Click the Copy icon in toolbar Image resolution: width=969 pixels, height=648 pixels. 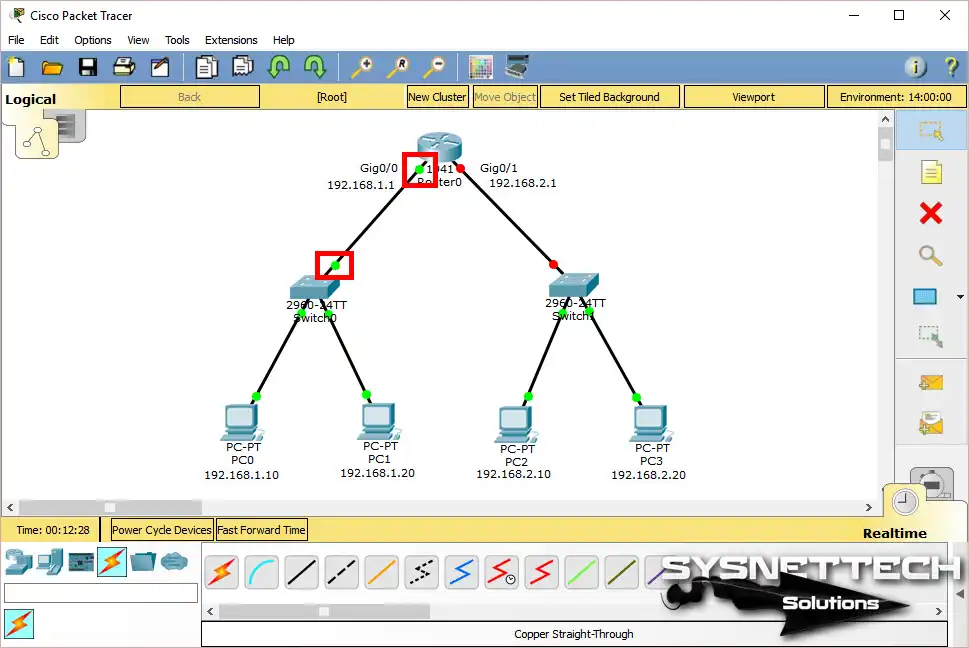[206, 67]
